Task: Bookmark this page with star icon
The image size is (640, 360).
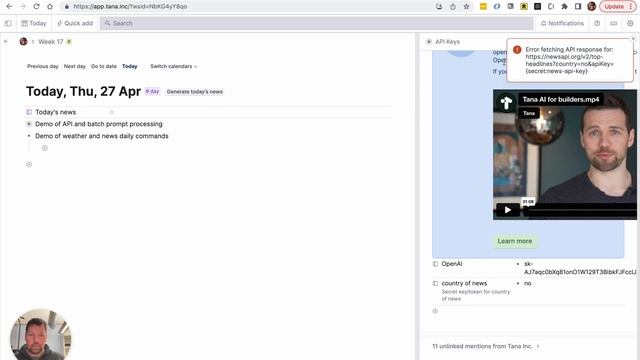Action: coord(466,7)
